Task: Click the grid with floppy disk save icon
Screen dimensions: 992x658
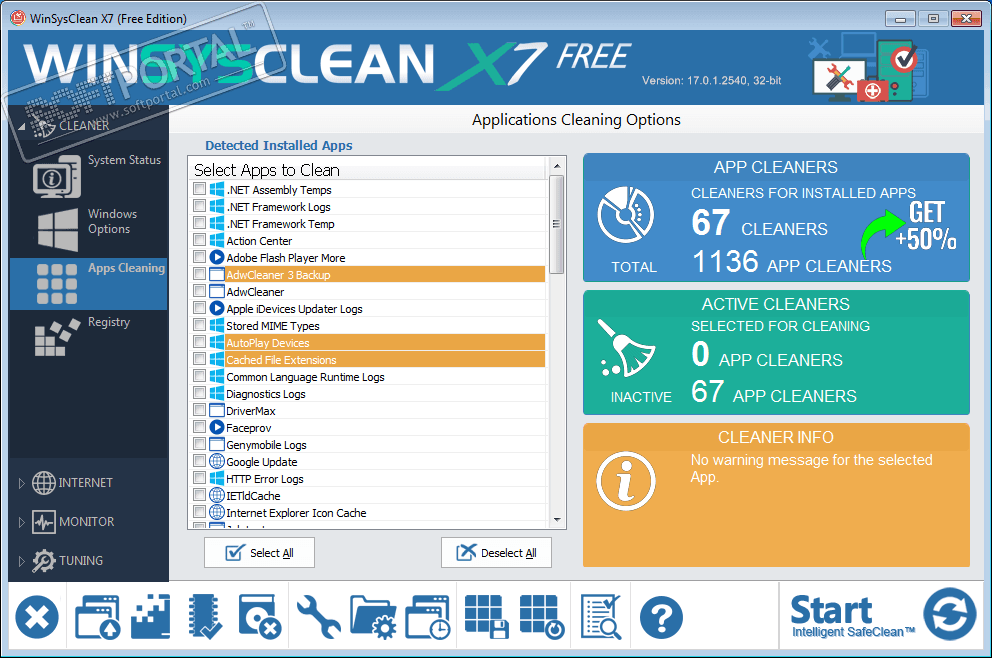Action: (x=486, y=617)
